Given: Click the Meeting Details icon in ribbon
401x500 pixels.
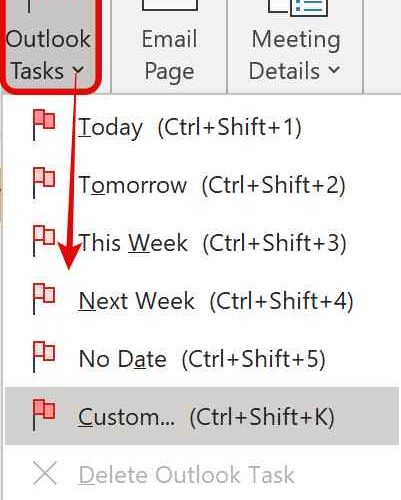Looking at the screenshot, I should (299, 7).
